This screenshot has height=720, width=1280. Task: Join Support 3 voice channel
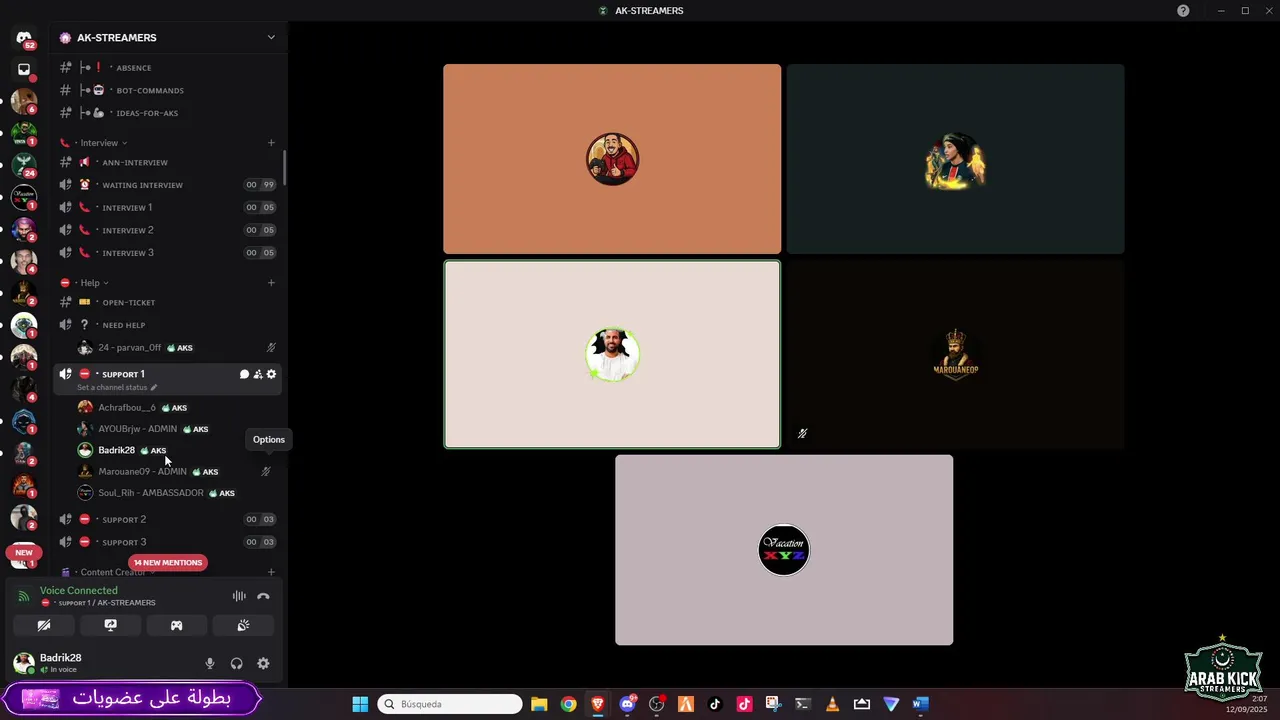(167, 542)
